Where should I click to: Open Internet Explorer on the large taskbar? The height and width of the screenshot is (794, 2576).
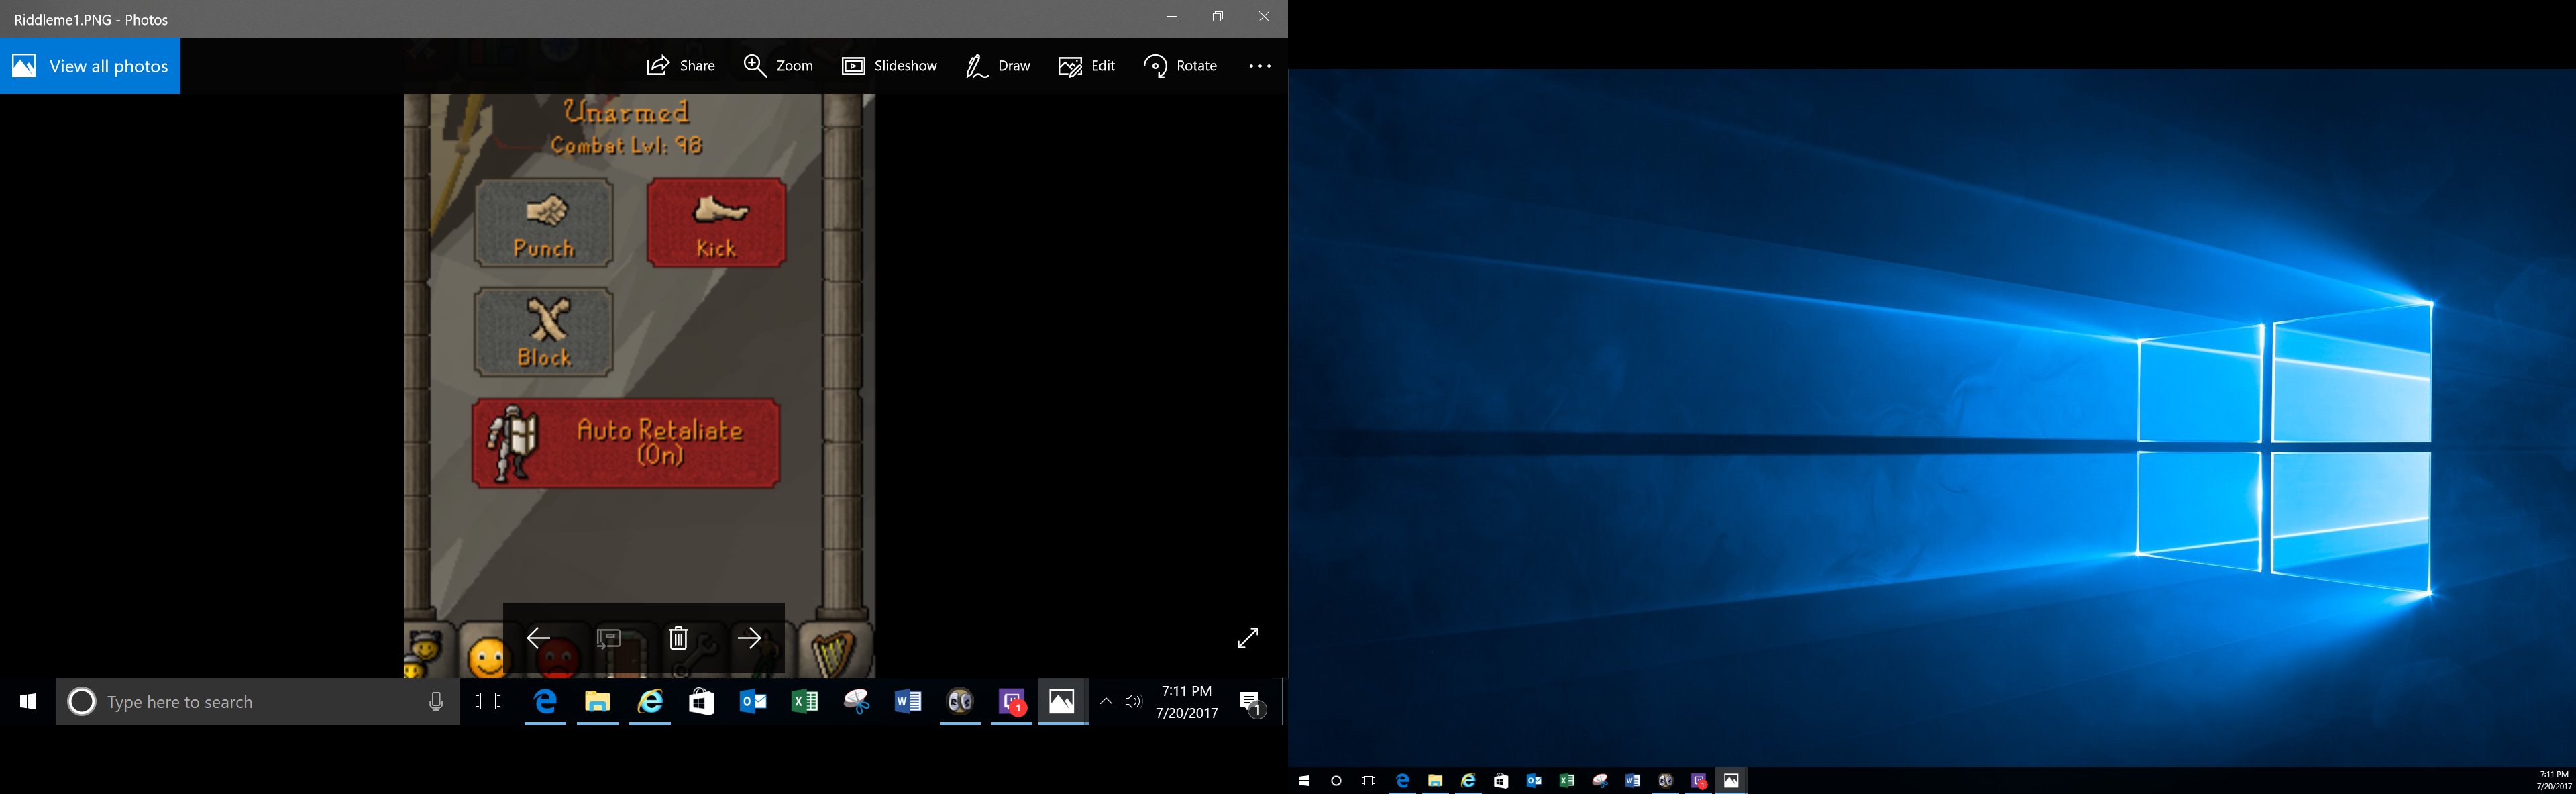click(x=650, y=702)
